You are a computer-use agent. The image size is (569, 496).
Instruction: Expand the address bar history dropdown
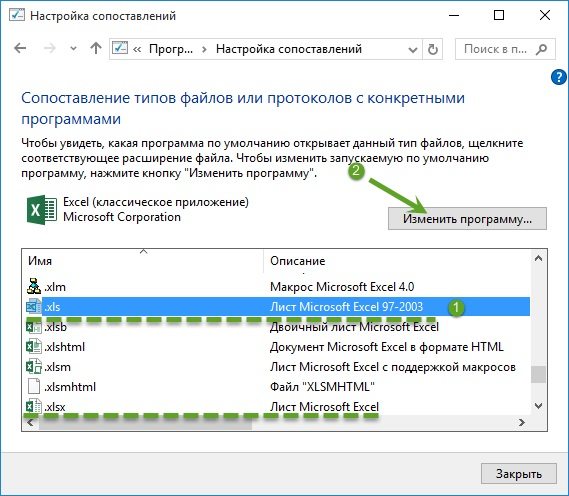413,49
